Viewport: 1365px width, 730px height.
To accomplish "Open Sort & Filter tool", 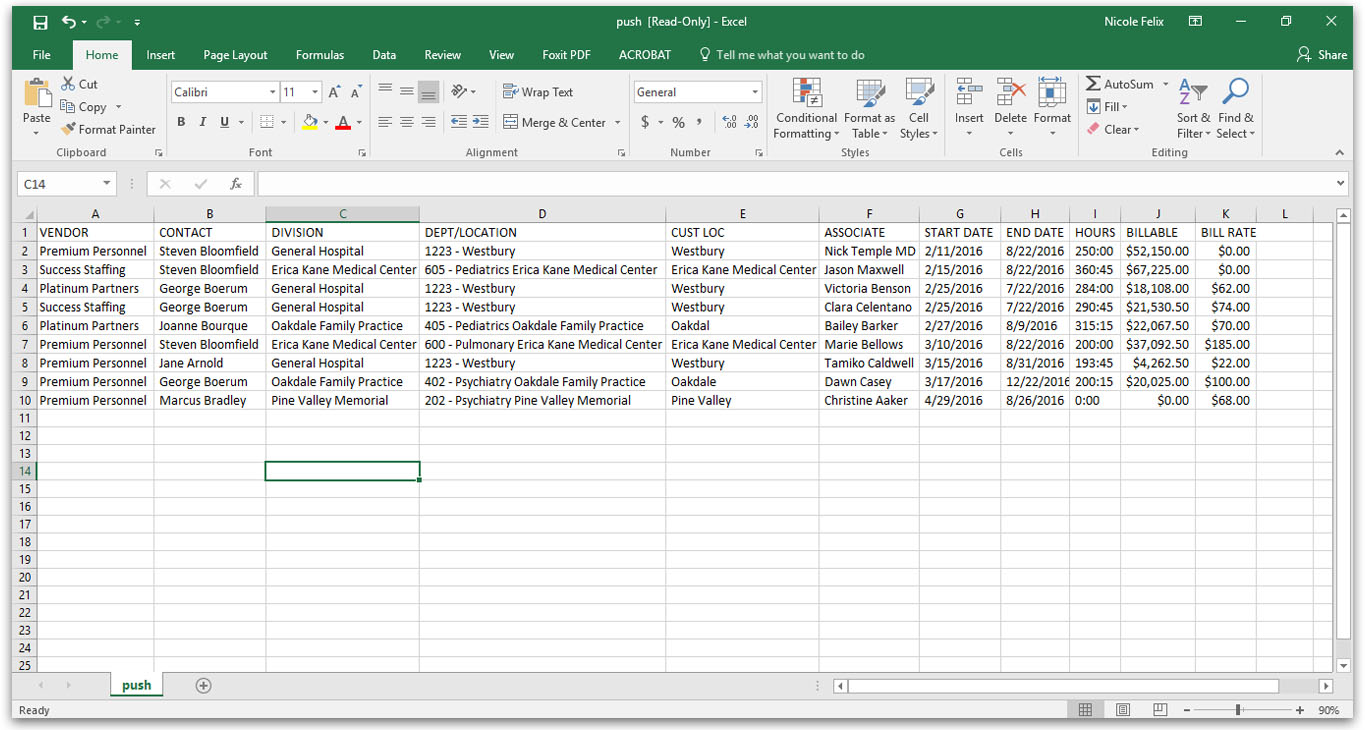I will click(x=1192, y=108).
